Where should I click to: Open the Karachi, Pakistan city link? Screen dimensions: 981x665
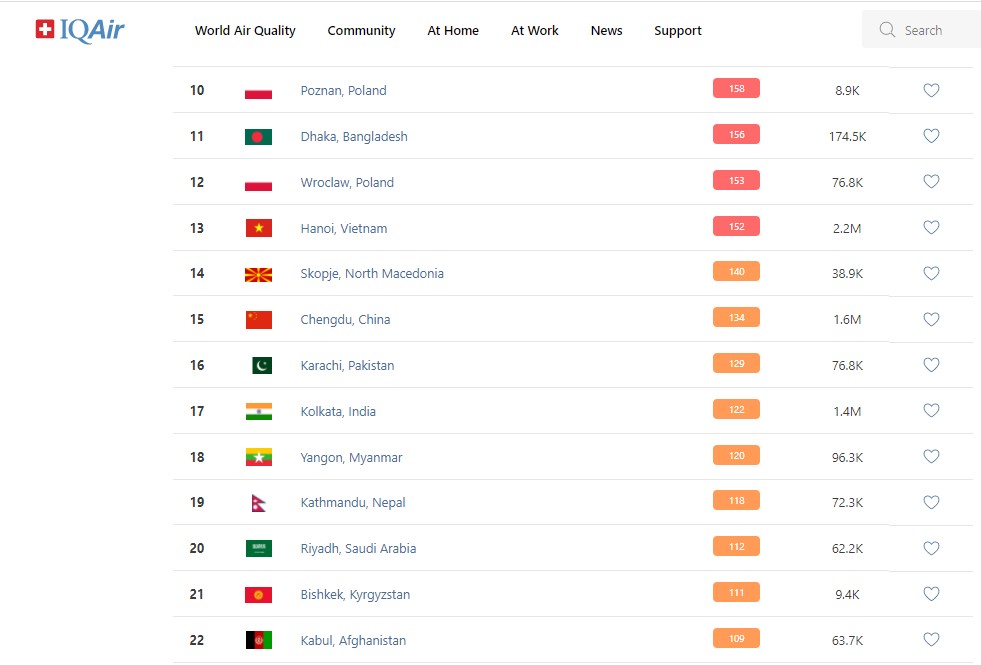(x=347, y=366)
